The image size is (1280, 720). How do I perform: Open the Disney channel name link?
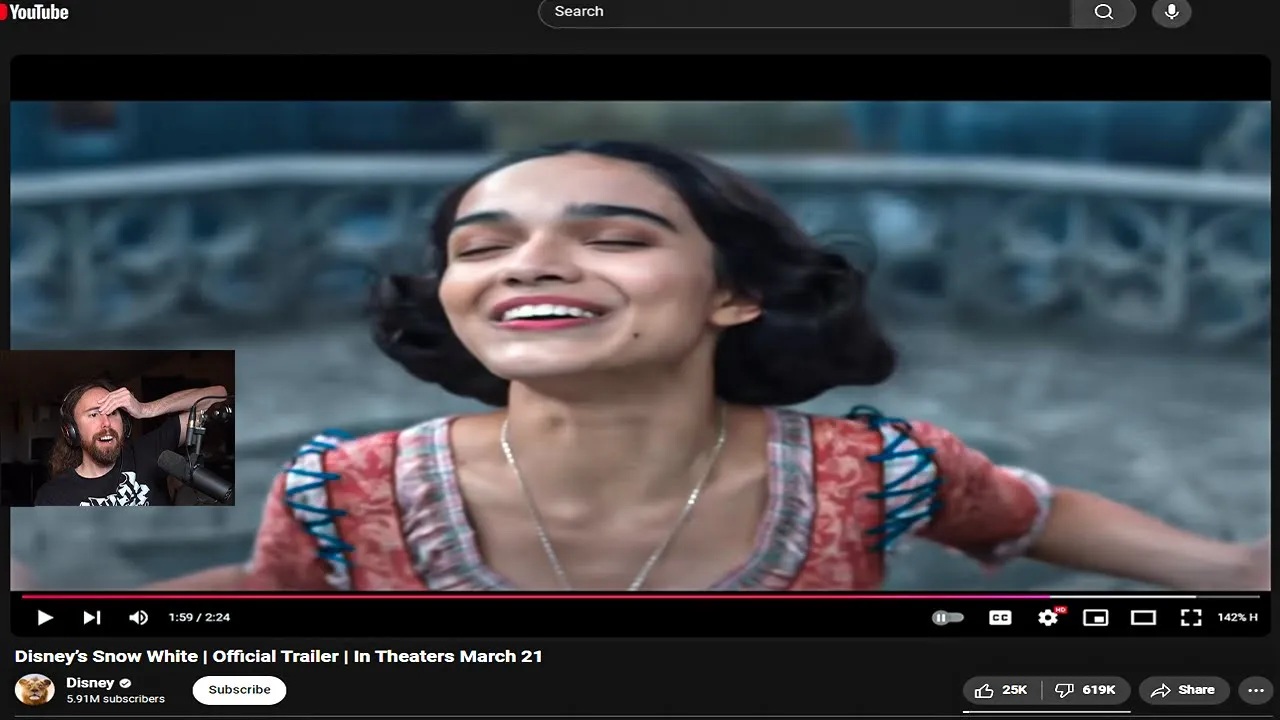90,683
